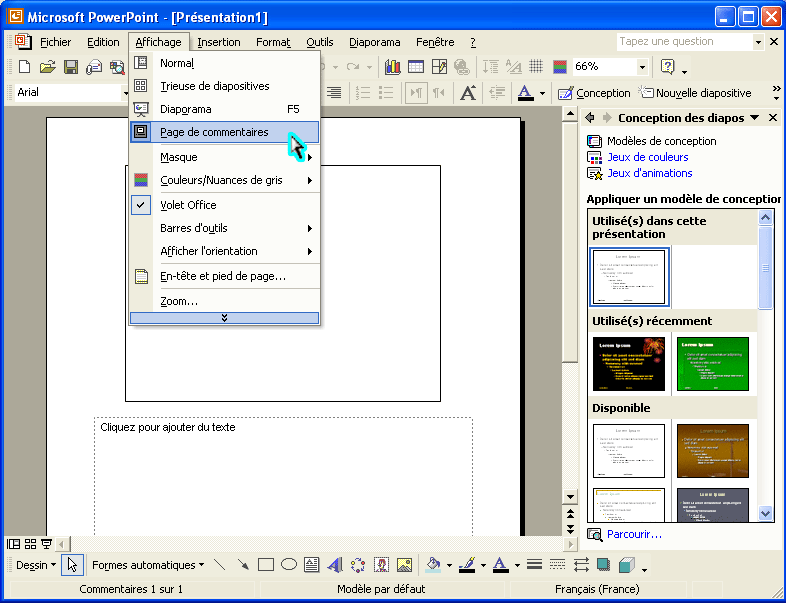The width and height of the screenshot is (786, 603).
Task: Choose Page de commentaires menu item
Action: click(225, 132)
